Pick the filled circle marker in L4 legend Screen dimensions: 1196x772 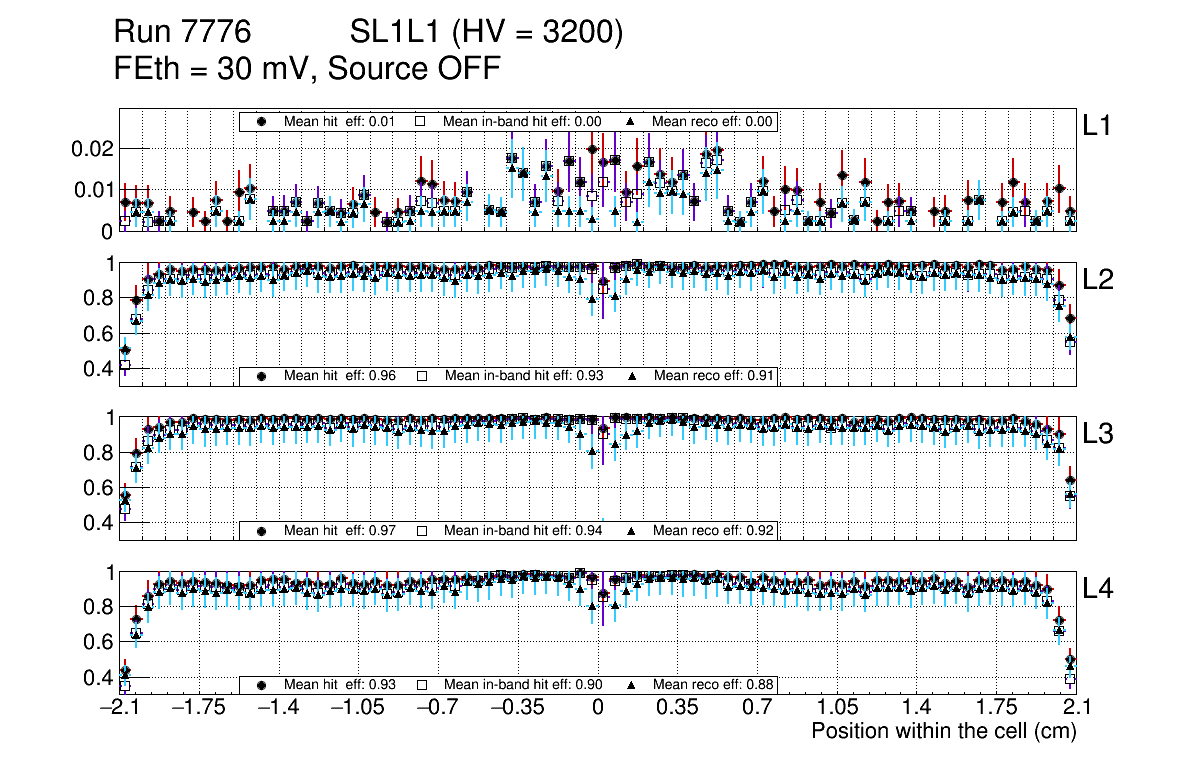pos(262,685)
